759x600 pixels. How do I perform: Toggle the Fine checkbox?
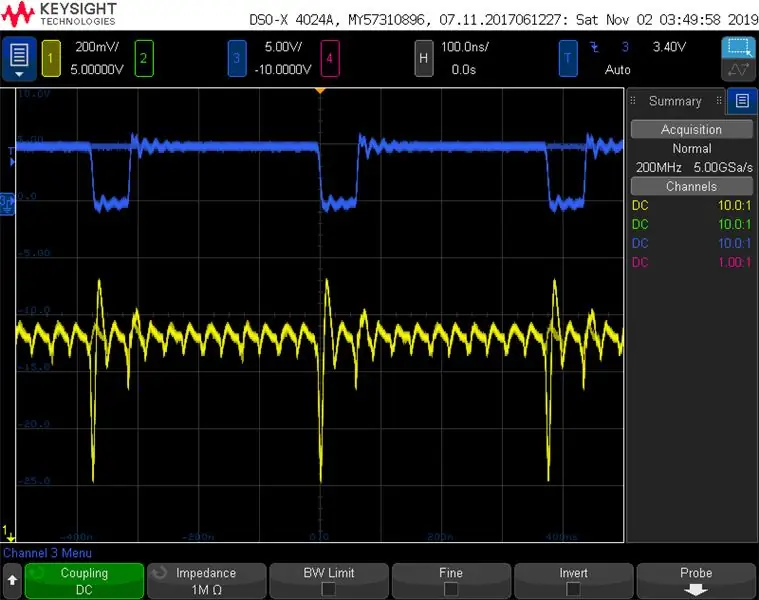(x=451, y=589)
